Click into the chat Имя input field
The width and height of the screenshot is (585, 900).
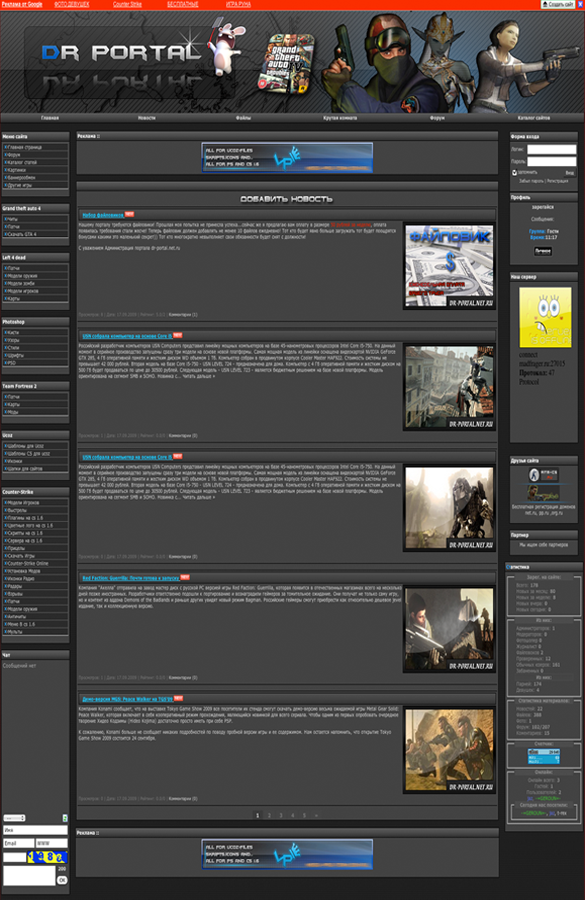click(x=35, y=830)
